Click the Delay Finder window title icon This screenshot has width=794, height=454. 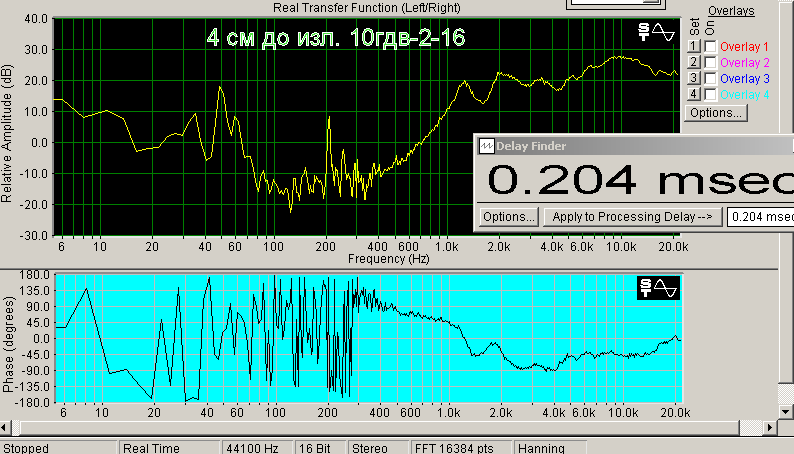point(486,146)
